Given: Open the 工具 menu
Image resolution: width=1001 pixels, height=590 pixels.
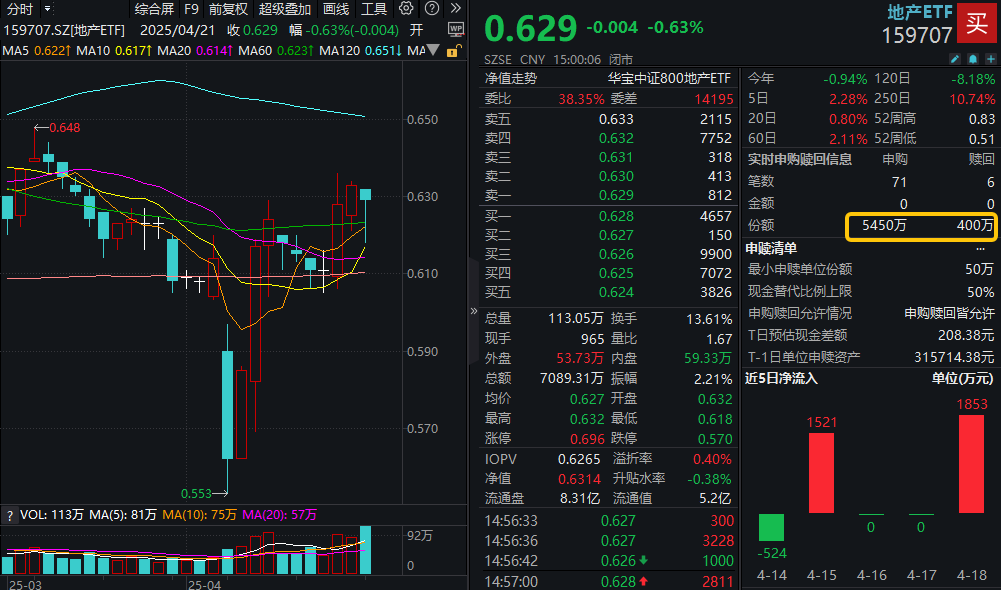Looking at the screenshot, I should [x=374, y=9].
